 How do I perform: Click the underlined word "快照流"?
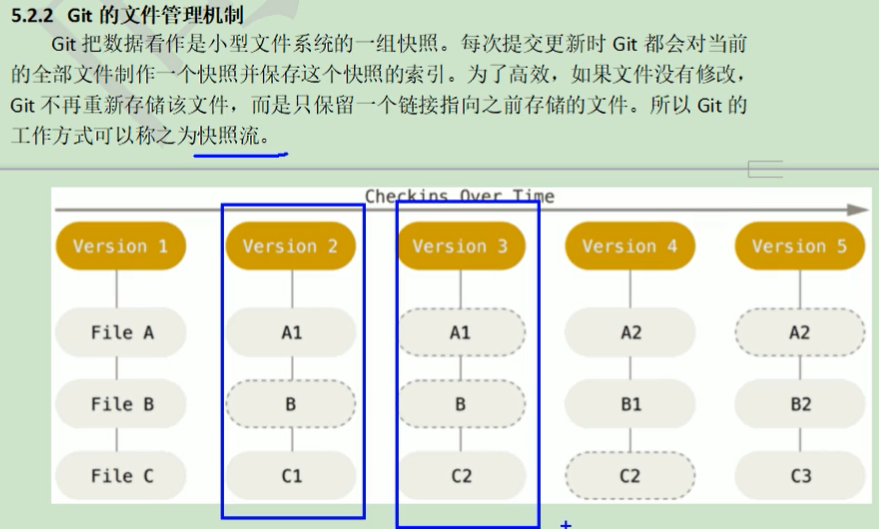(x=228, y=136)
